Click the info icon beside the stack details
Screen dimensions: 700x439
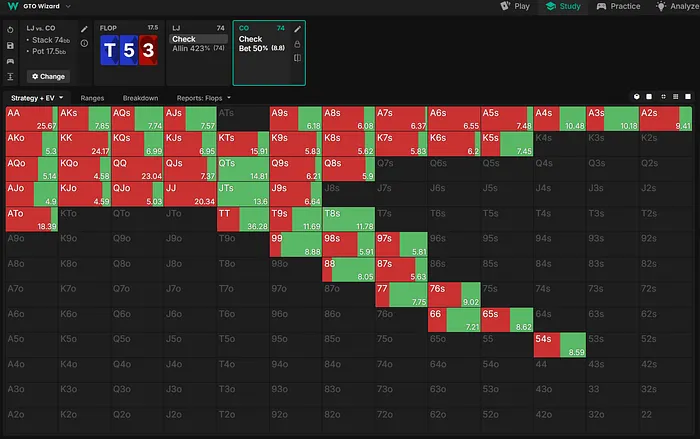point(84,44)
